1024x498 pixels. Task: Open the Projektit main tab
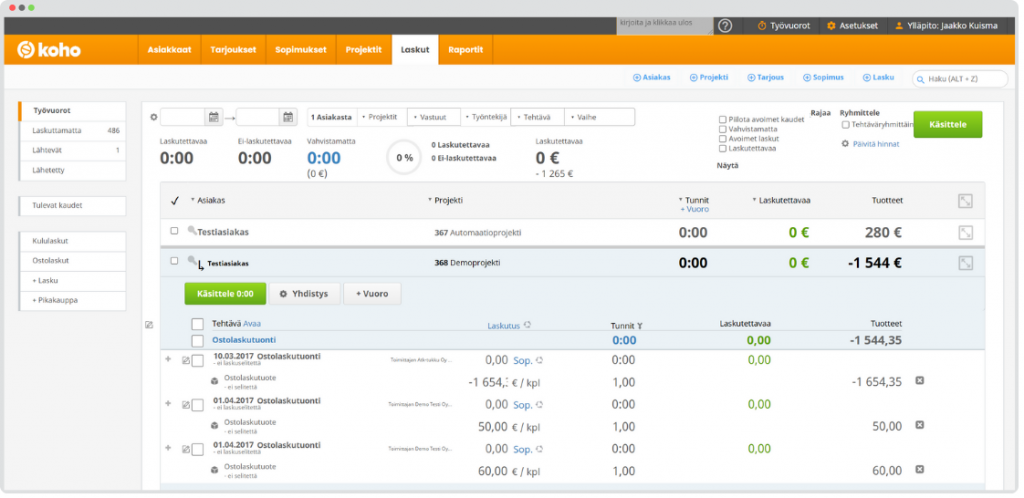point(364,50)
